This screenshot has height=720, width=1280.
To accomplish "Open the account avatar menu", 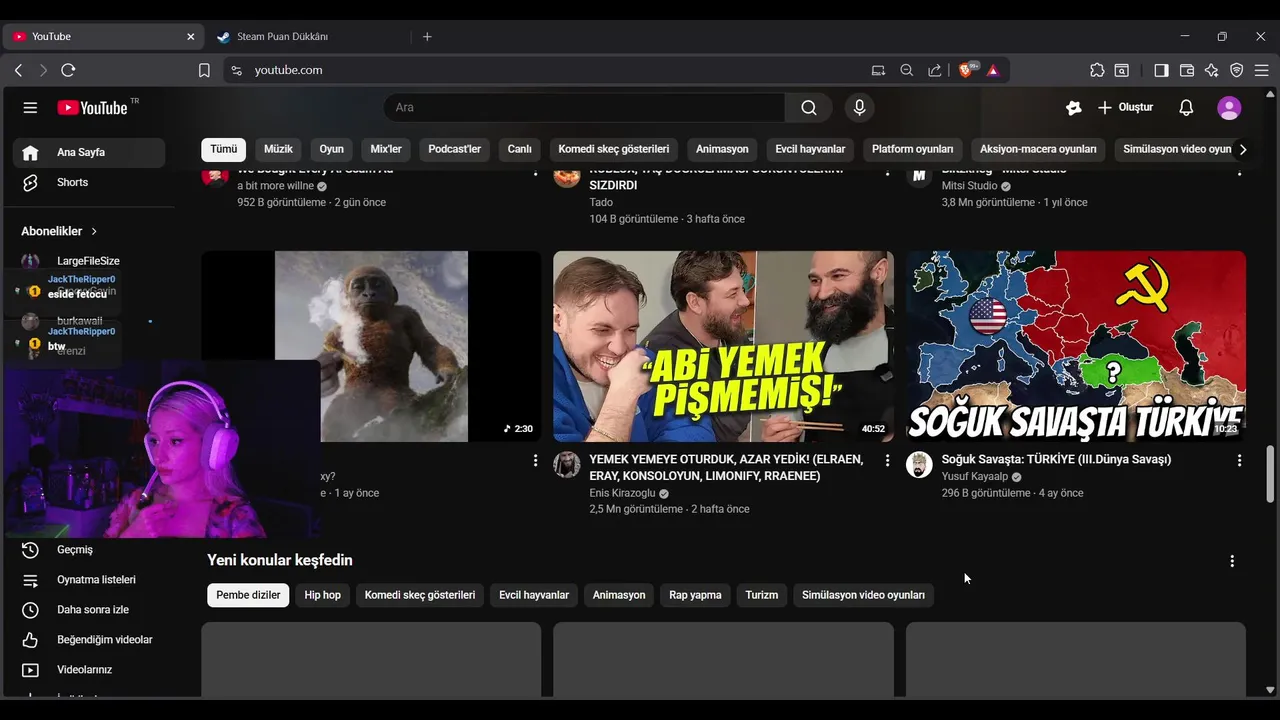I will pyautogui.click(x=1229, y=108).
